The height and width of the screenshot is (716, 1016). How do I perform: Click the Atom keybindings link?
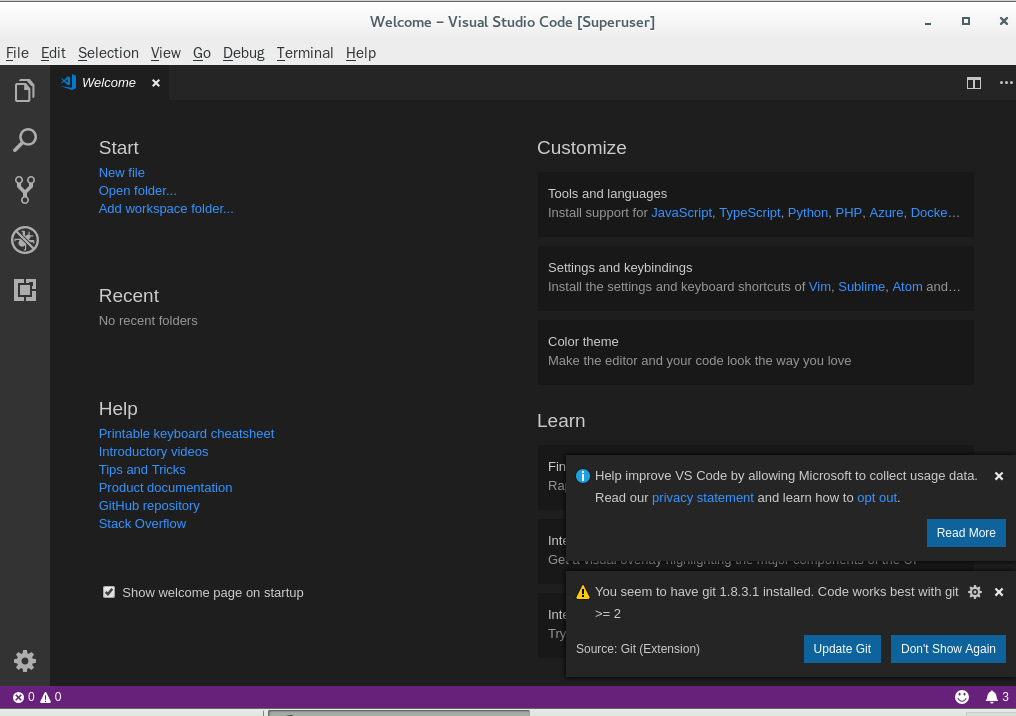pos(907,287)
